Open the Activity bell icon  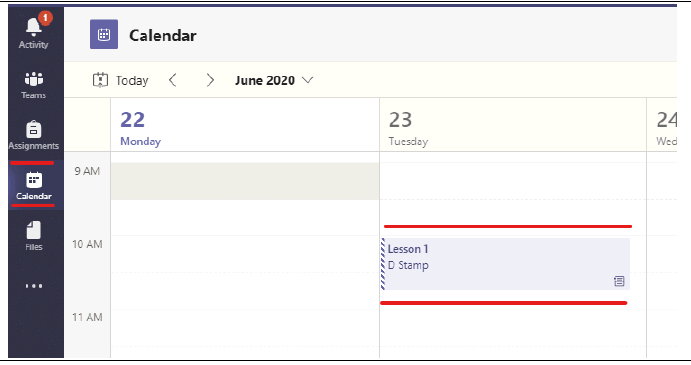click(33, 28)
